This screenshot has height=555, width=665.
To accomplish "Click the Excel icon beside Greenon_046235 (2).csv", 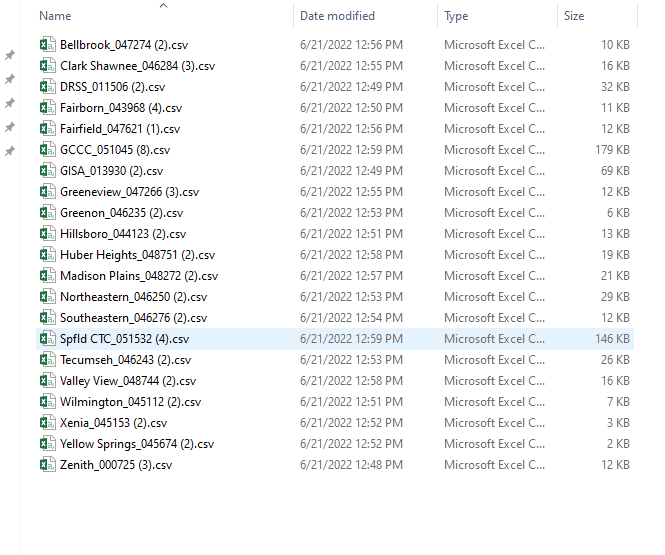I will [x=48, y=212].
